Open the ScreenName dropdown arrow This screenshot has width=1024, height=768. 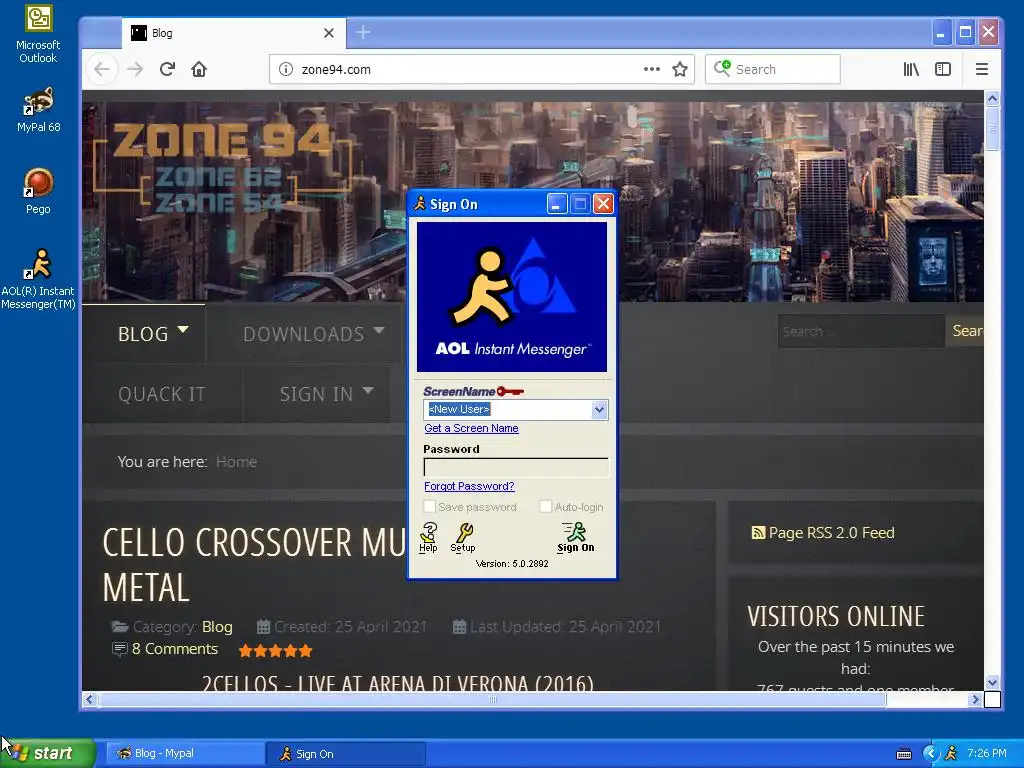(600, 410)
